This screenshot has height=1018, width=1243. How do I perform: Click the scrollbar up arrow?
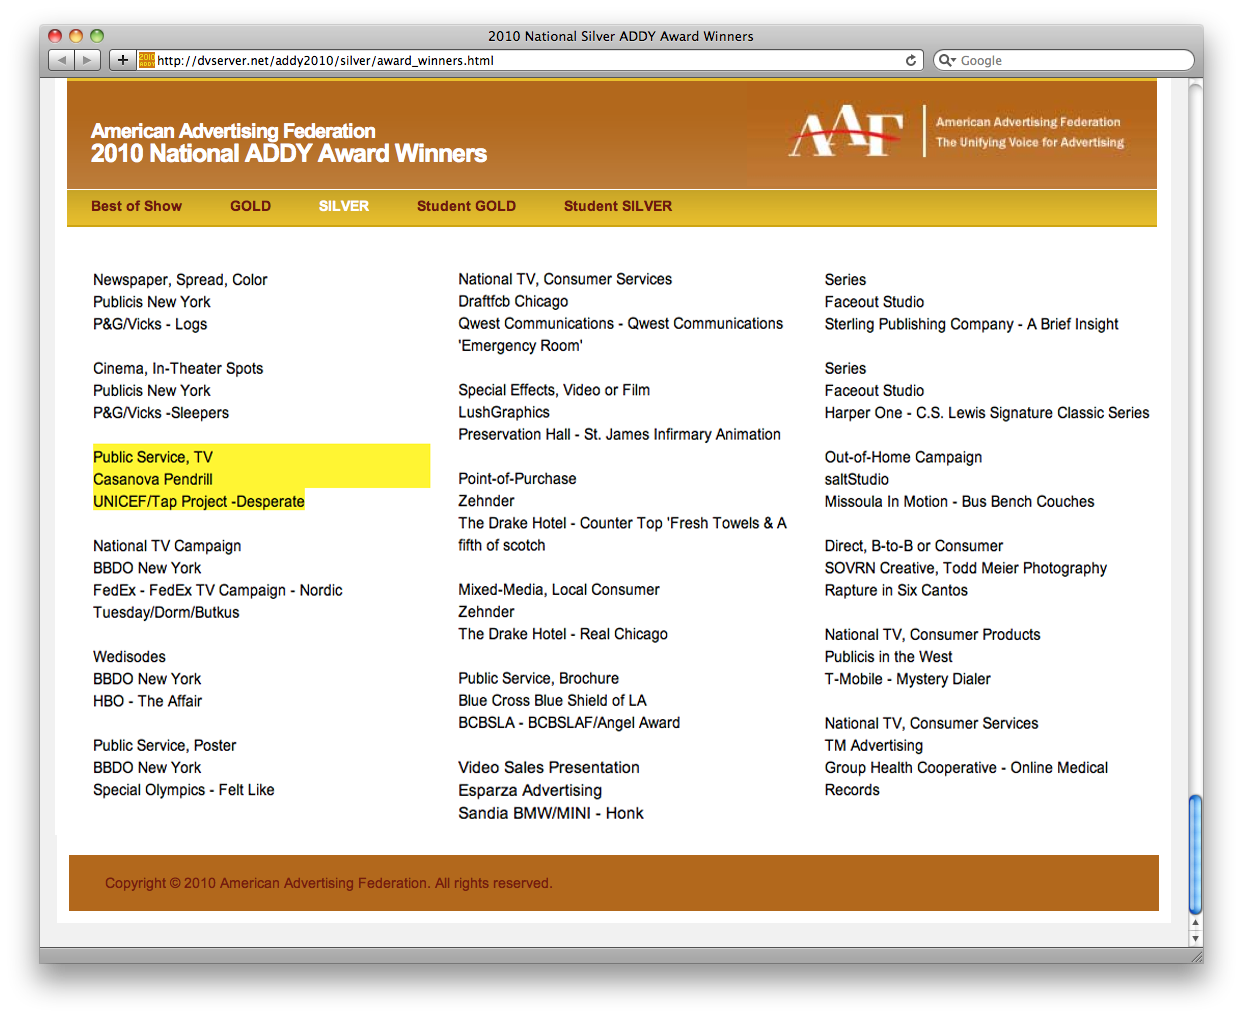coord(1195,923)
